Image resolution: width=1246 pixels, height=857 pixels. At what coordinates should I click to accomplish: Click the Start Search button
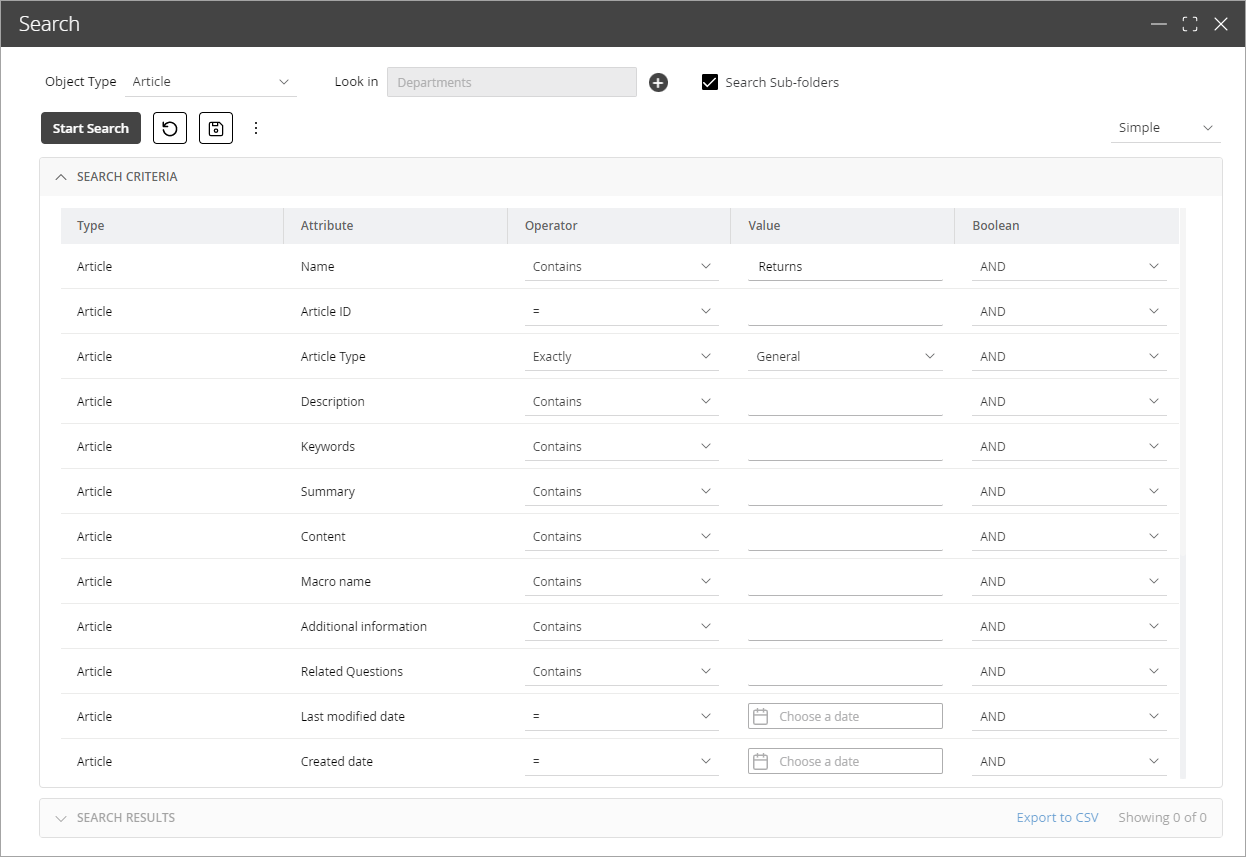(90, 128)
